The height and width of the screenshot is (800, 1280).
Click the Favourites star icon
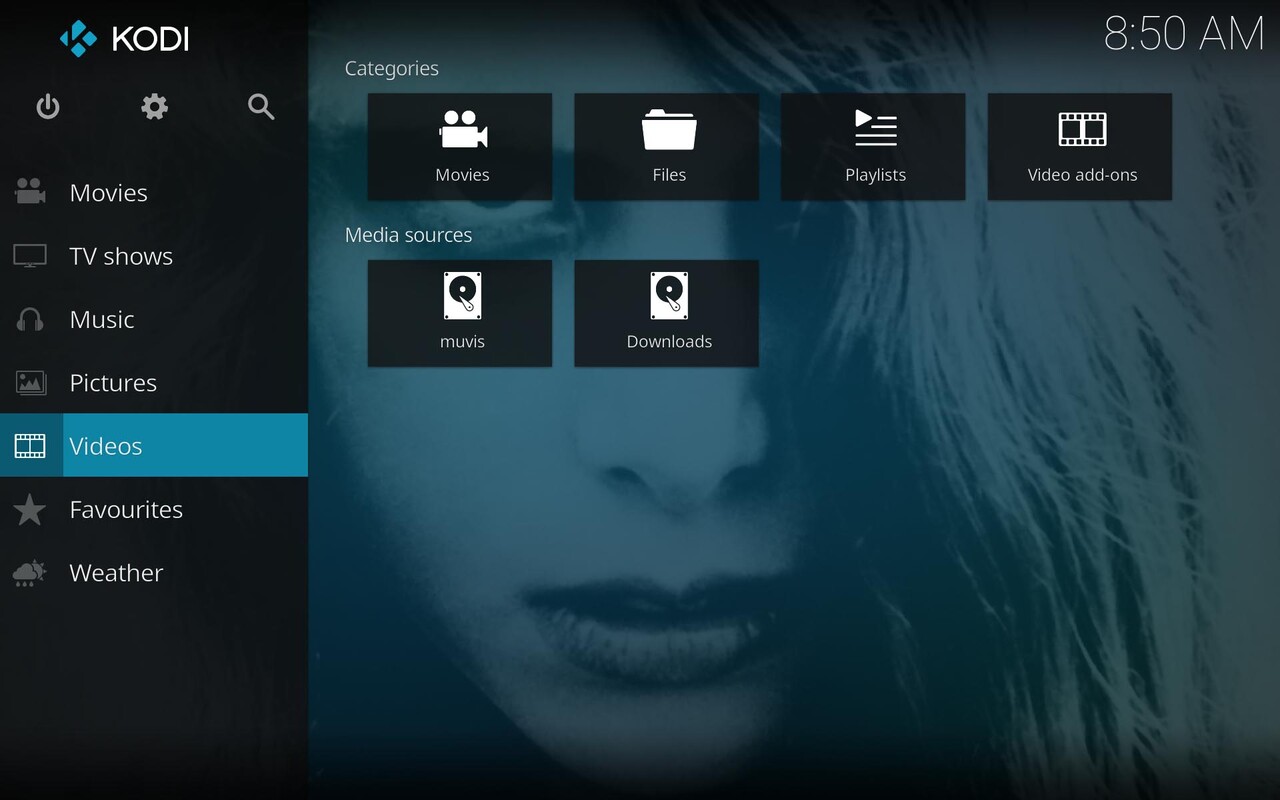pyautogui.click(x=30, y=510)
